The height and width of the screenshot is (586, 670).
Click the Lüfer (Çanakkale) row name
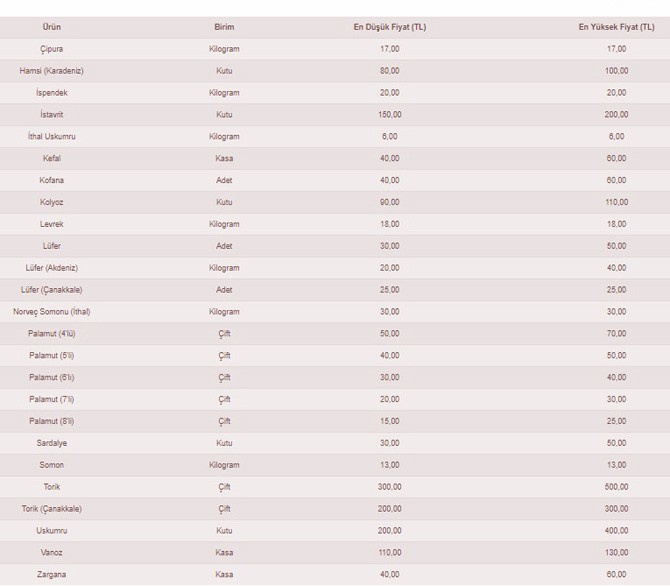pyautogui.click(x=52, y=290)
